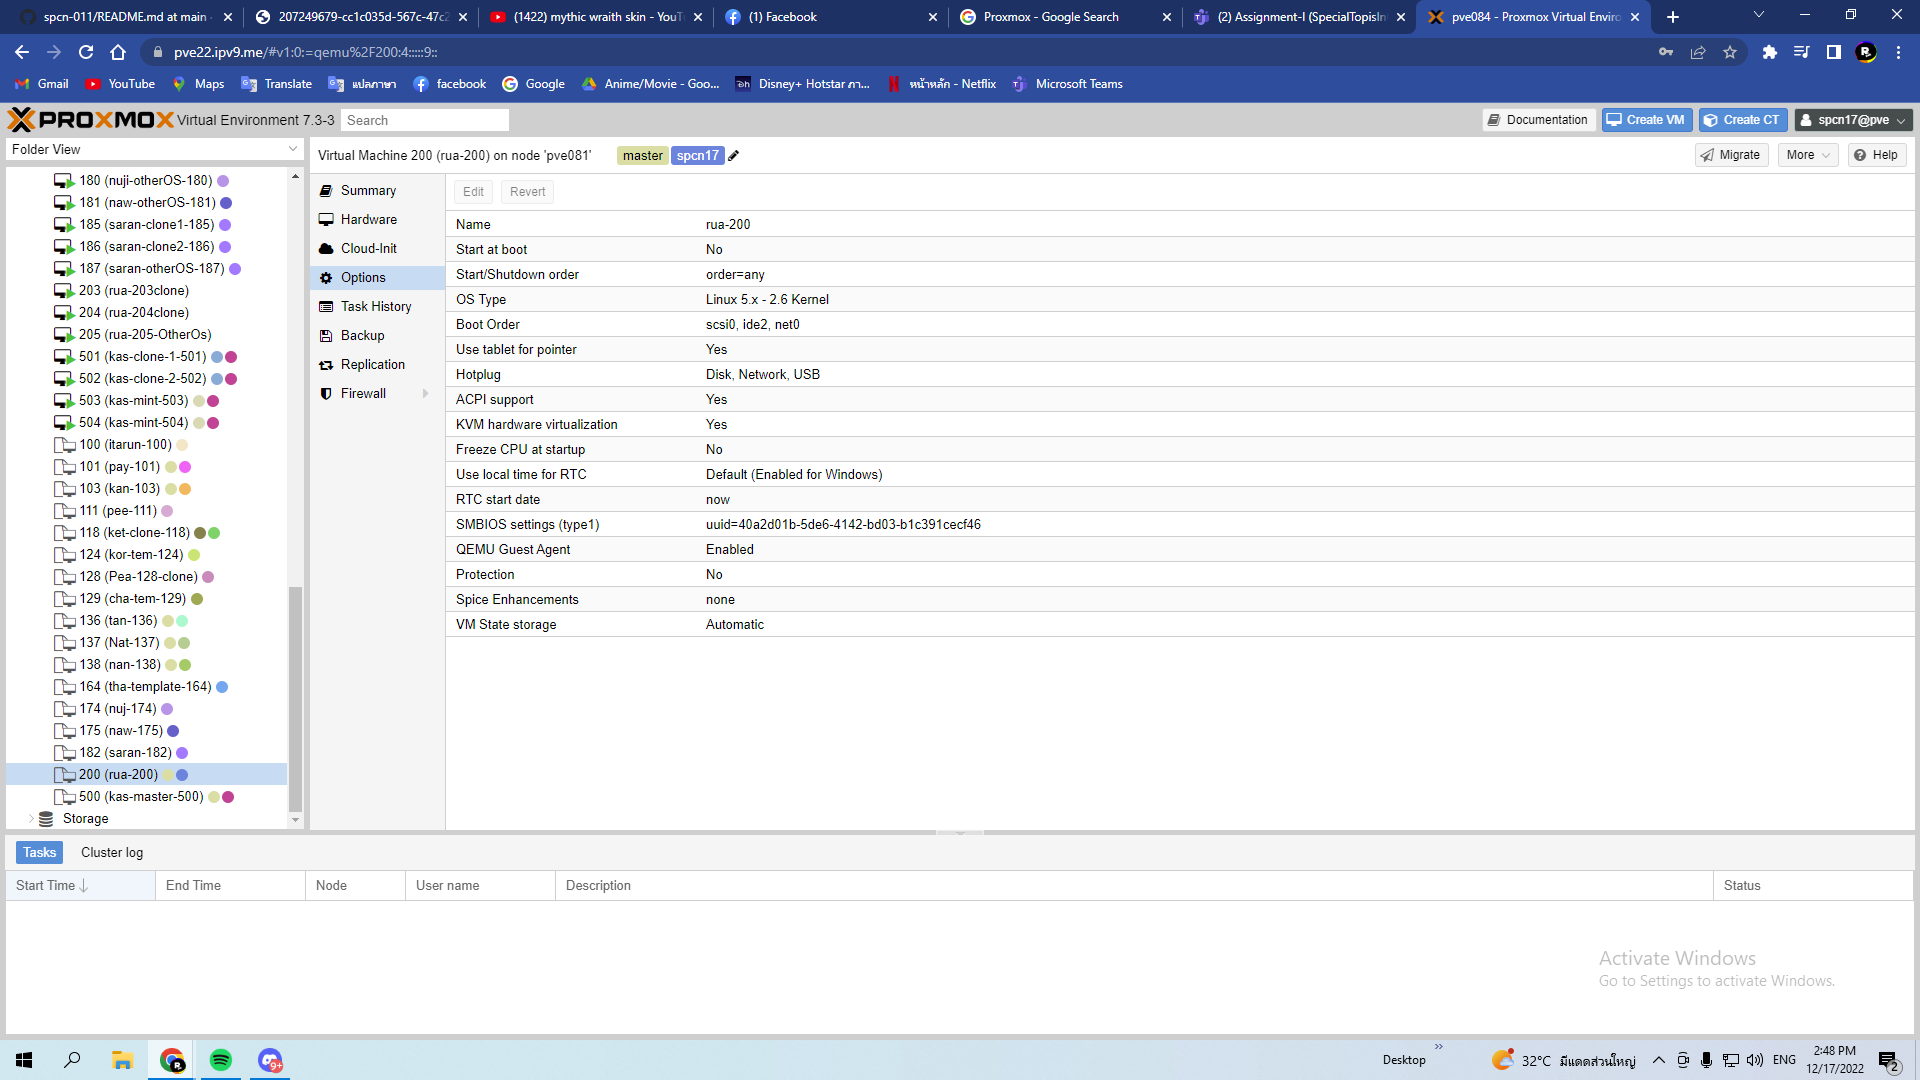Click the Windows Start button
This screenshot has width=1920, height=1080.
(x=24, y=1060)
